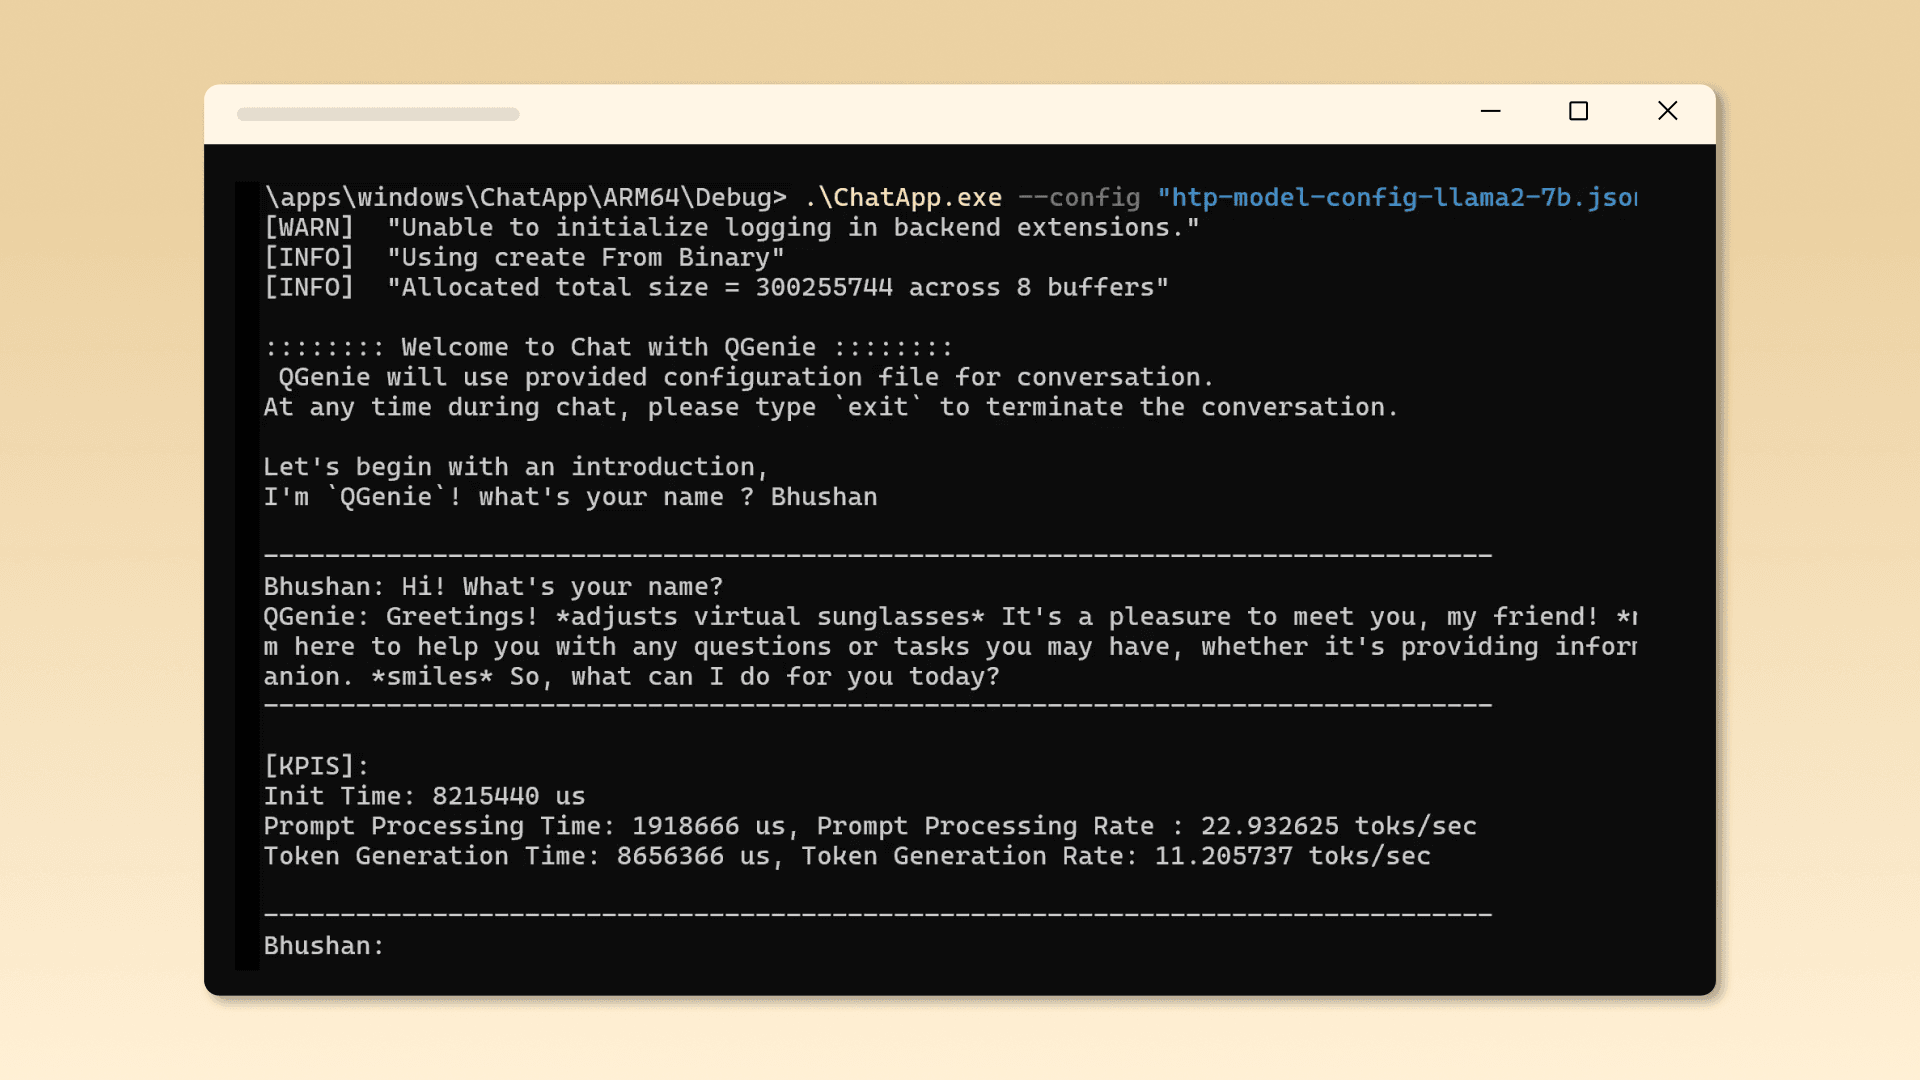This screenshot has height=1080, width=1920.
Task: Click the "Init Time: 8215440 us" line
Action: coord(424,797)
